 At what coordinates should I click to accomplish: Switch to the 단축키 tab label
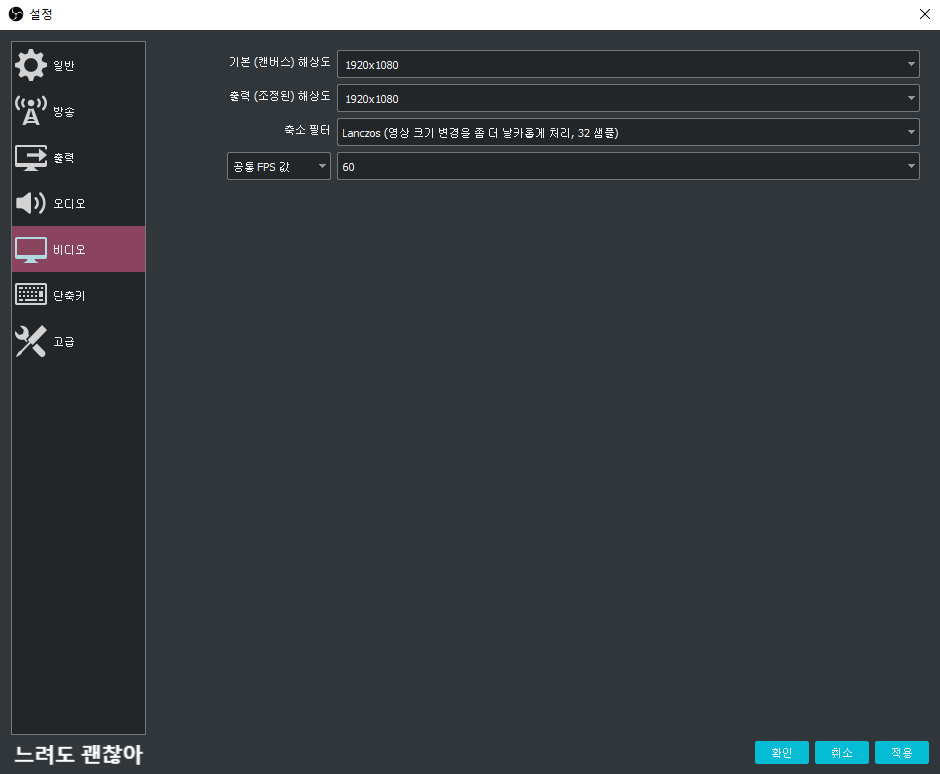coord(69,296)
